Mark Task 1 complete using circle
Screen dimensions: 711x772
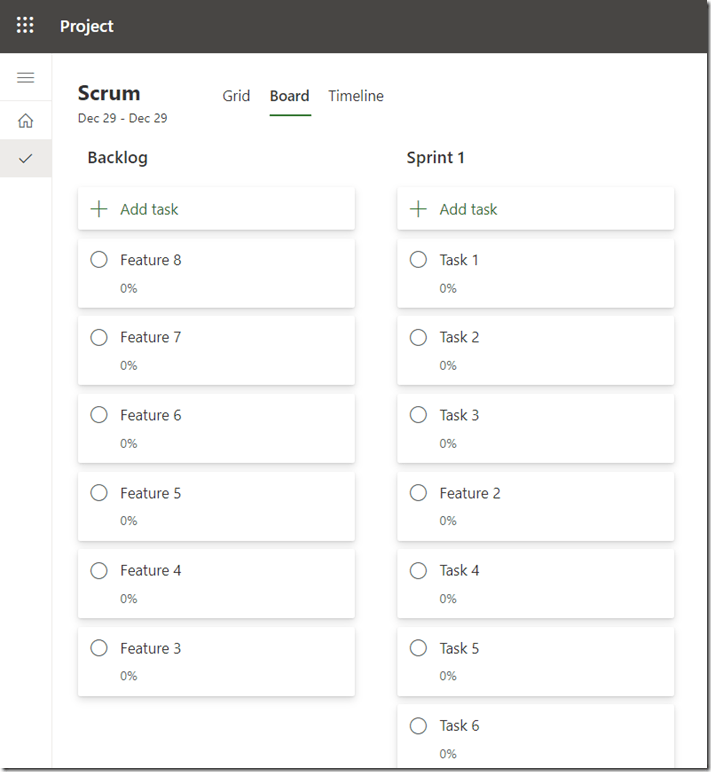418,260
